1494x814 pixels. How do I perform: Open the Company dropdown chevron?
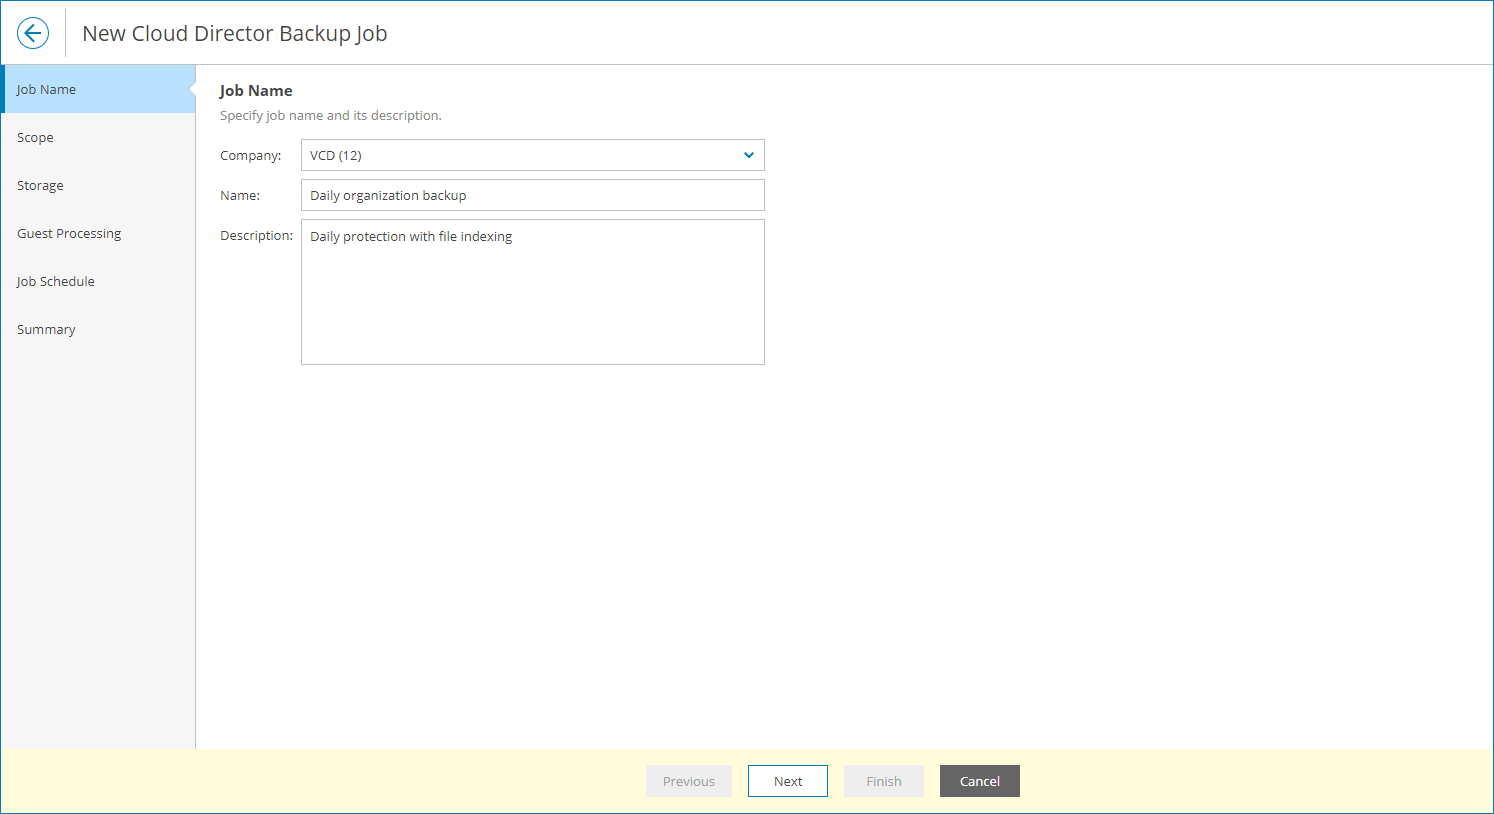[x=749, y=155]
